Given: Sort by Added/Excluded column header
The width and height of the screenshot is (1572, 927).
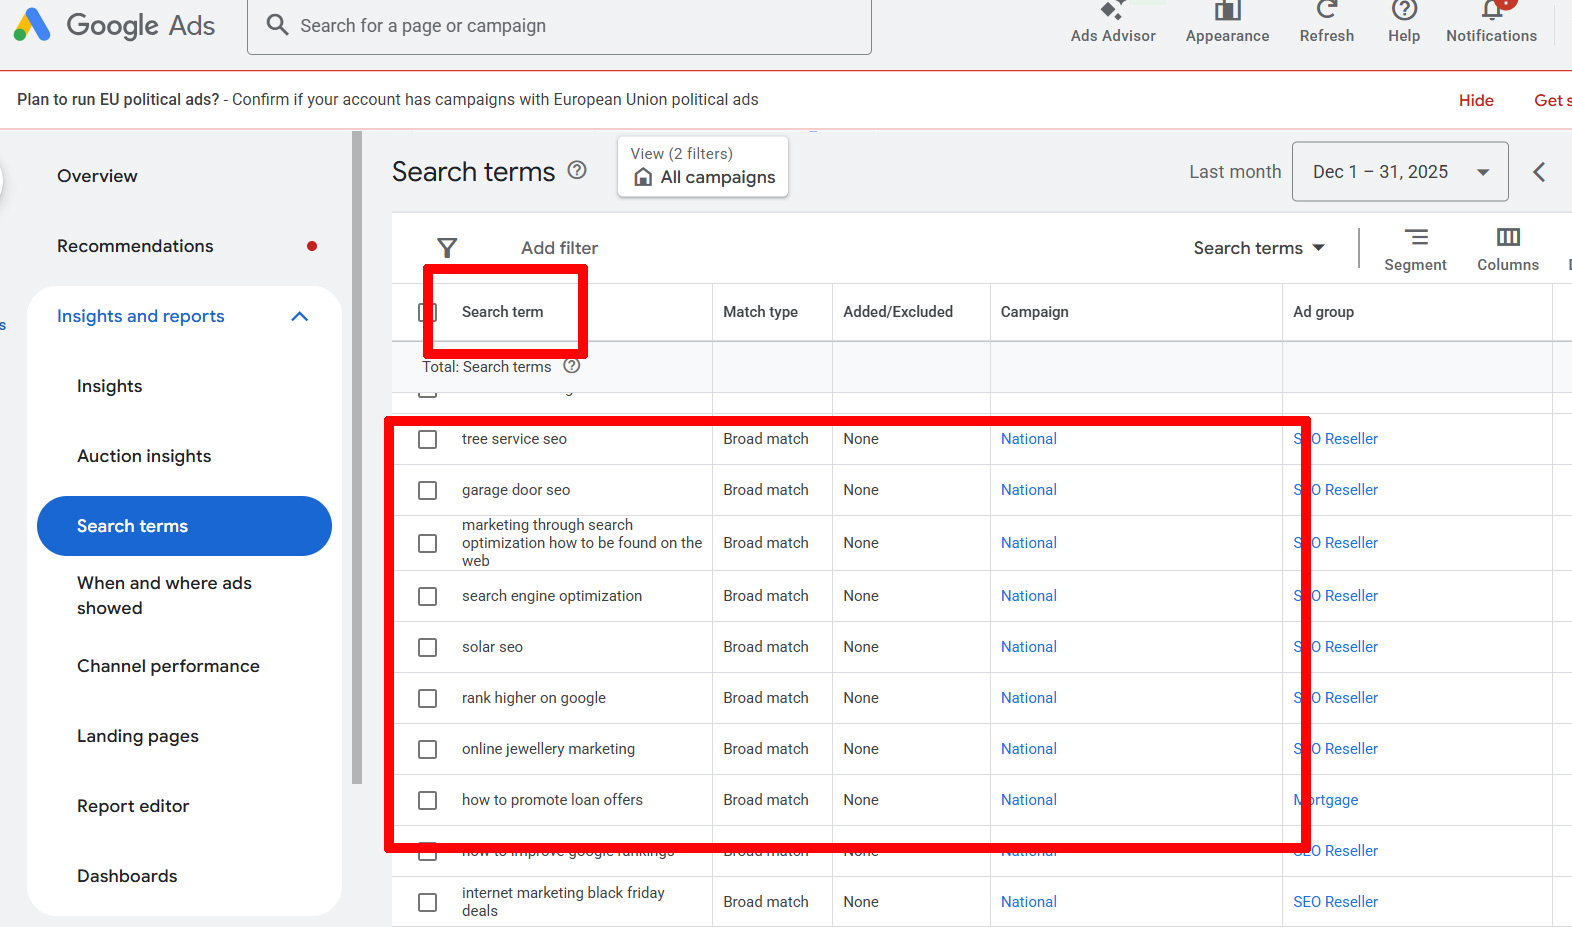Looking at the screenshot, I should [898, 312].
